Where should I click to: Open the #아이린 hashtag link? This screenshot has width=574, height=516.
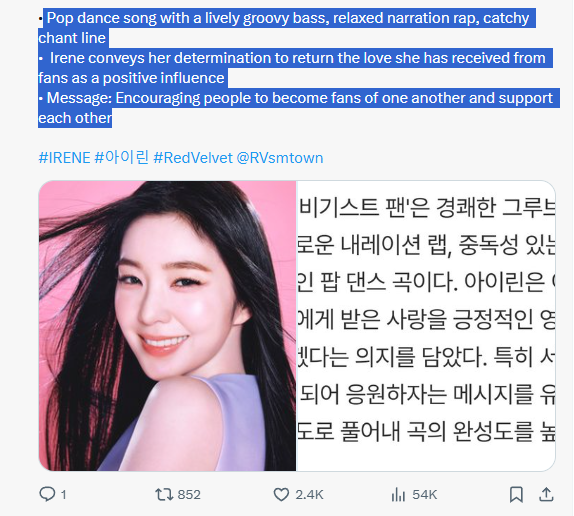coord(122,158)
